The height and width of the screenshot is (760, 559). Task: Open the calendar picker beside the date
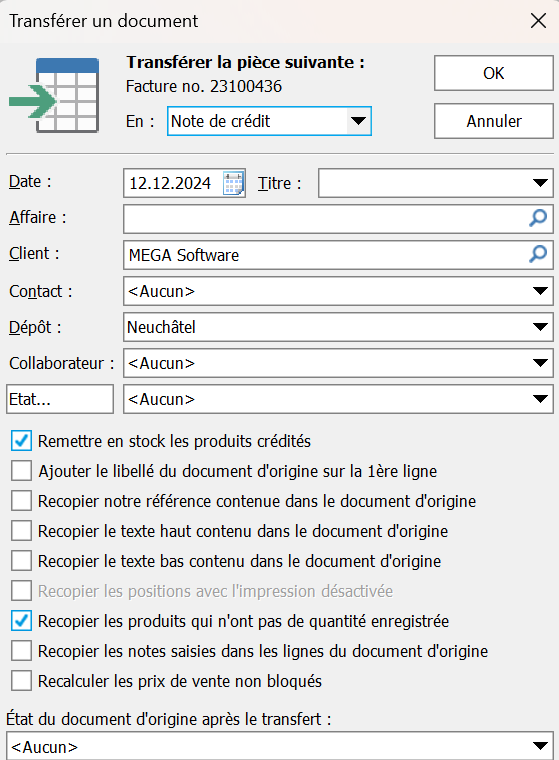(233, 183)
